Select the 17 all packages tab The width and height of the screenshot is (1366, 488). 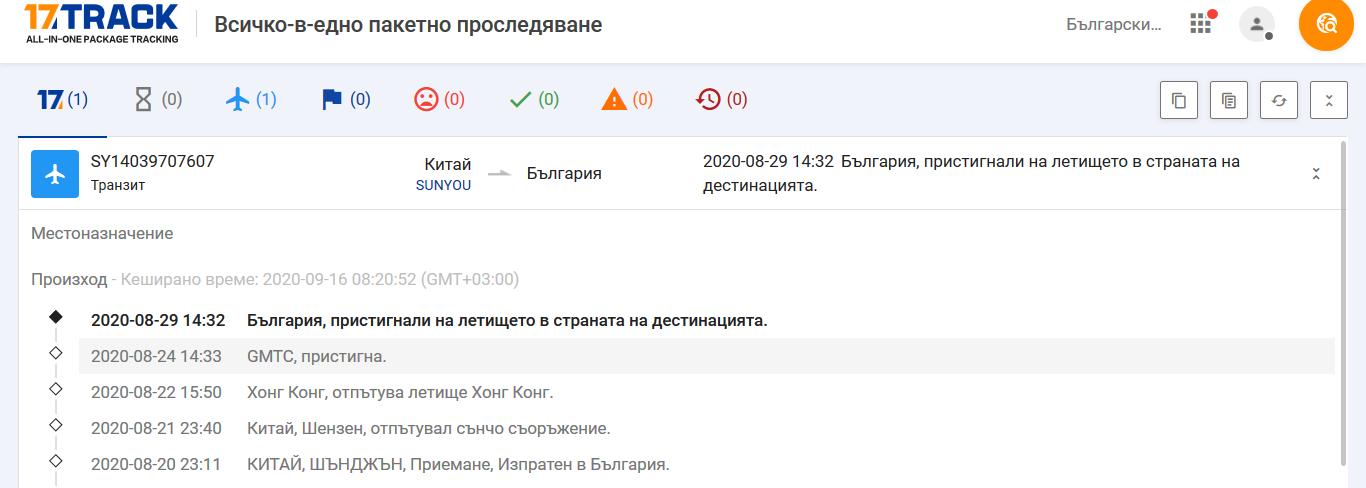[x=62, y=99]
